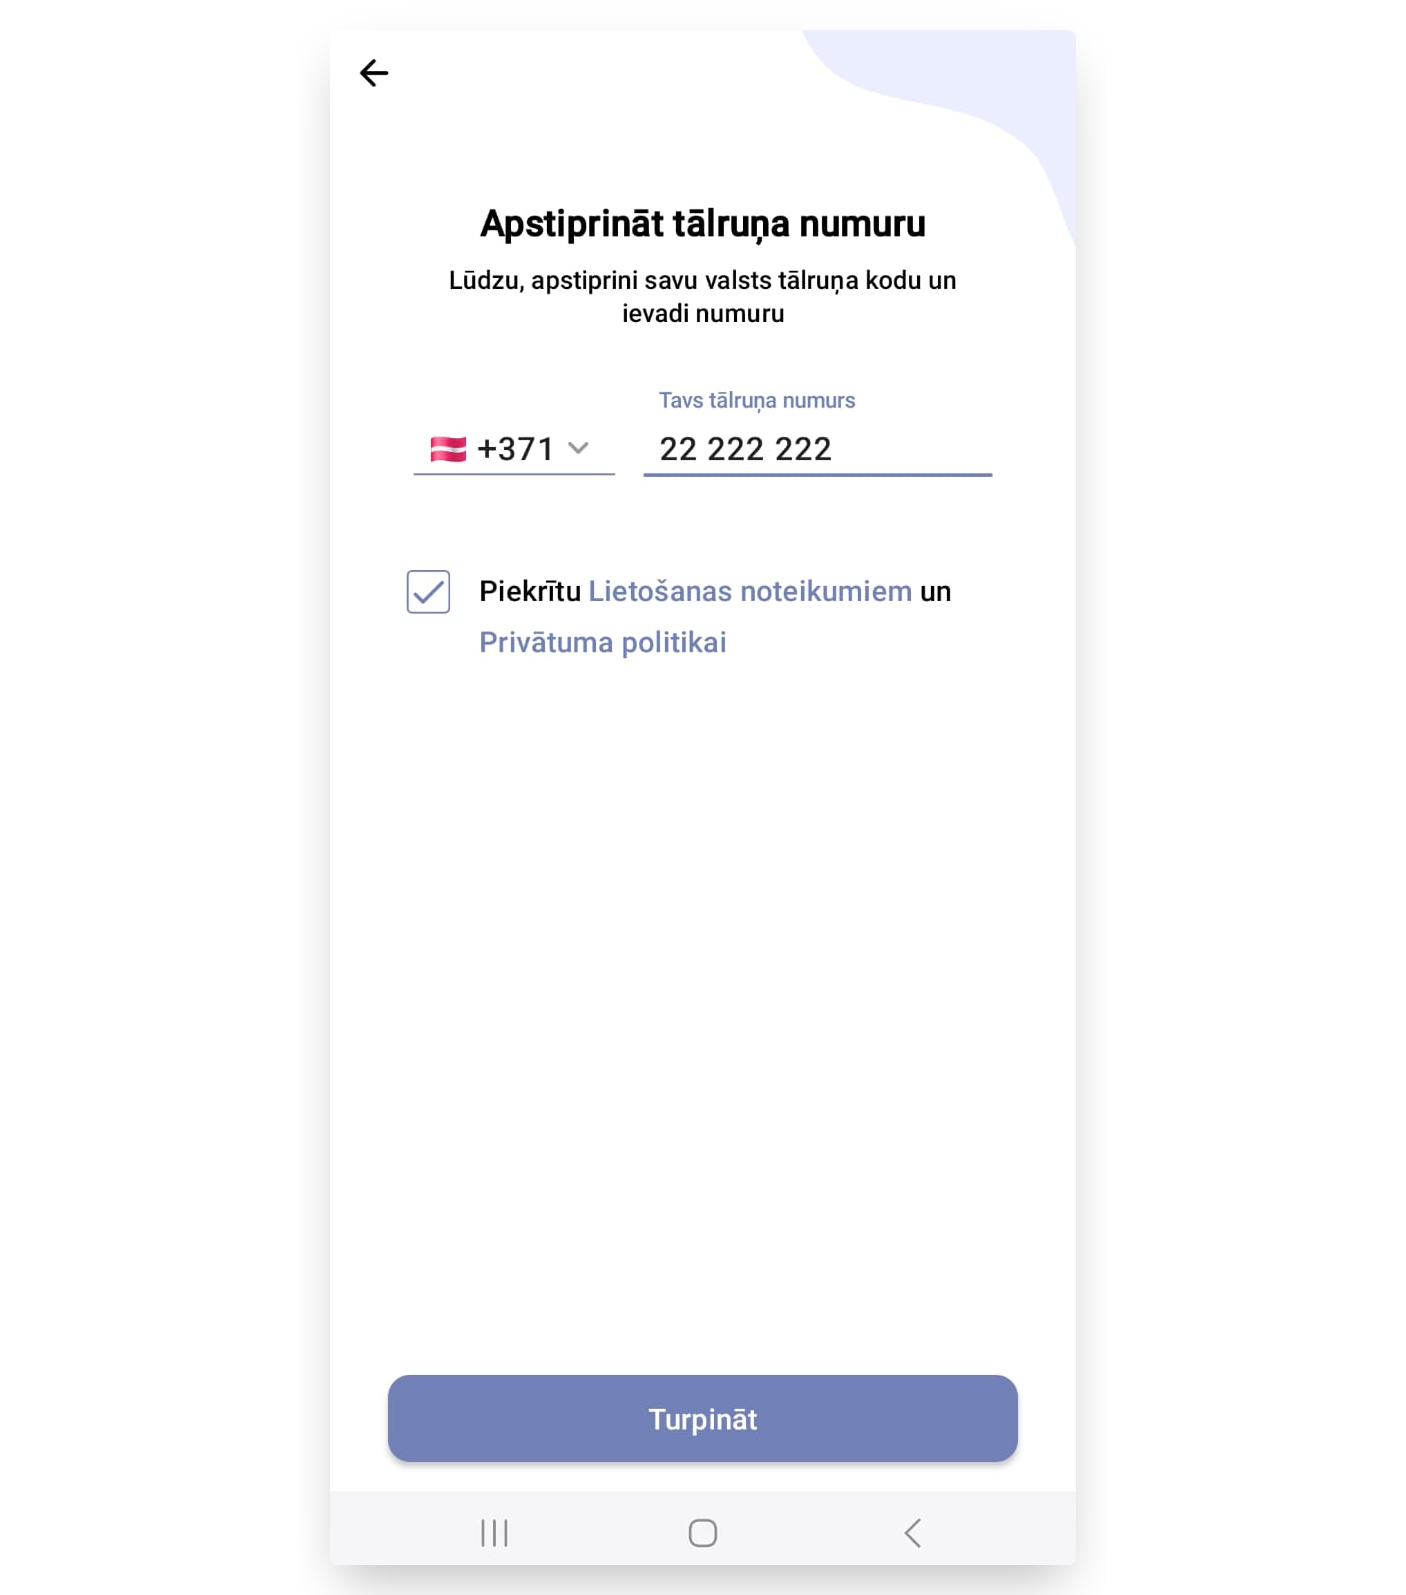
Task: Open the Privātuma politikai link
Action: 603,642
